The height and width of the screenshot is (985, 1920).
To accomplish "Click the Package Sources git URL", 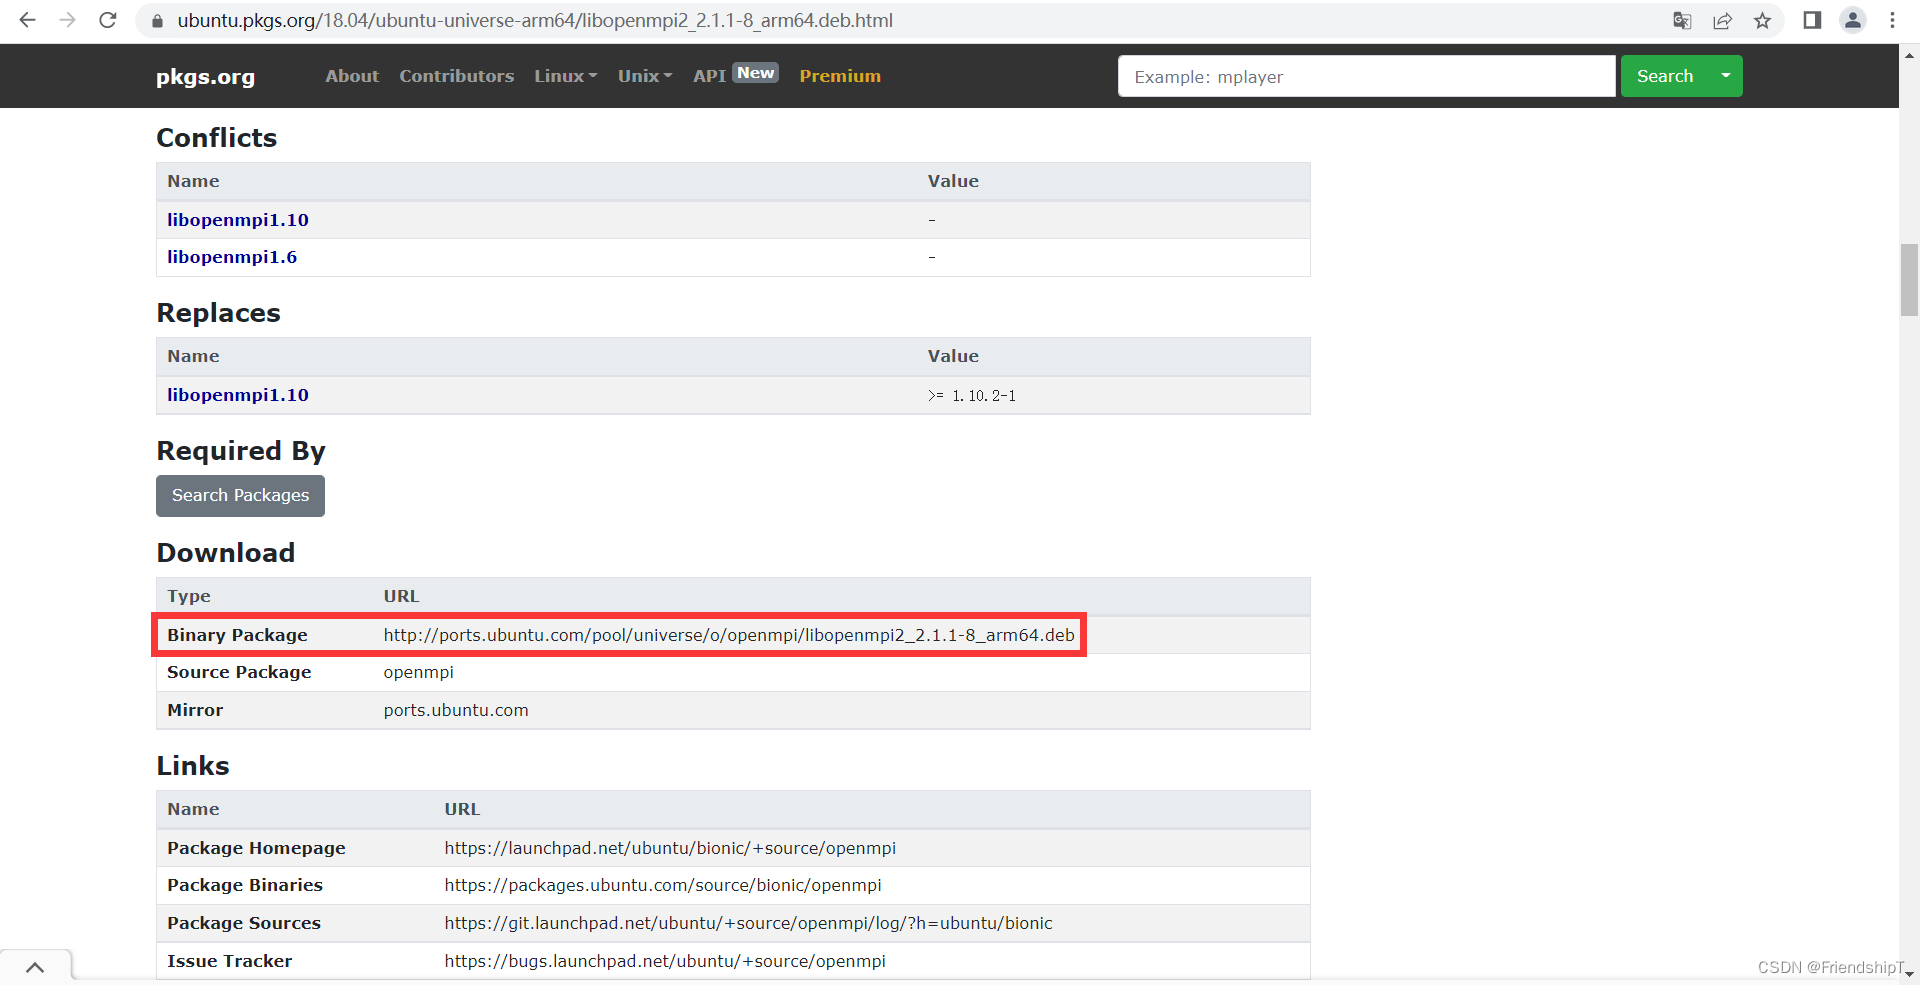I will 748,923.
